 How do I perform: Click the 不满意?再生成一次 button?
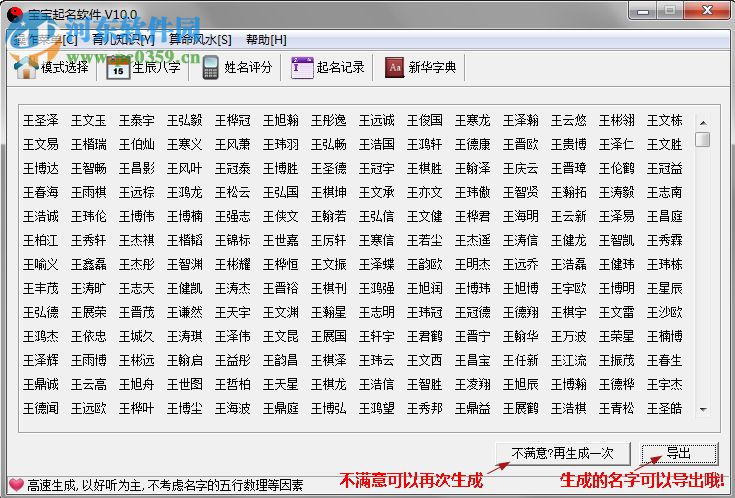pos(562,453)
